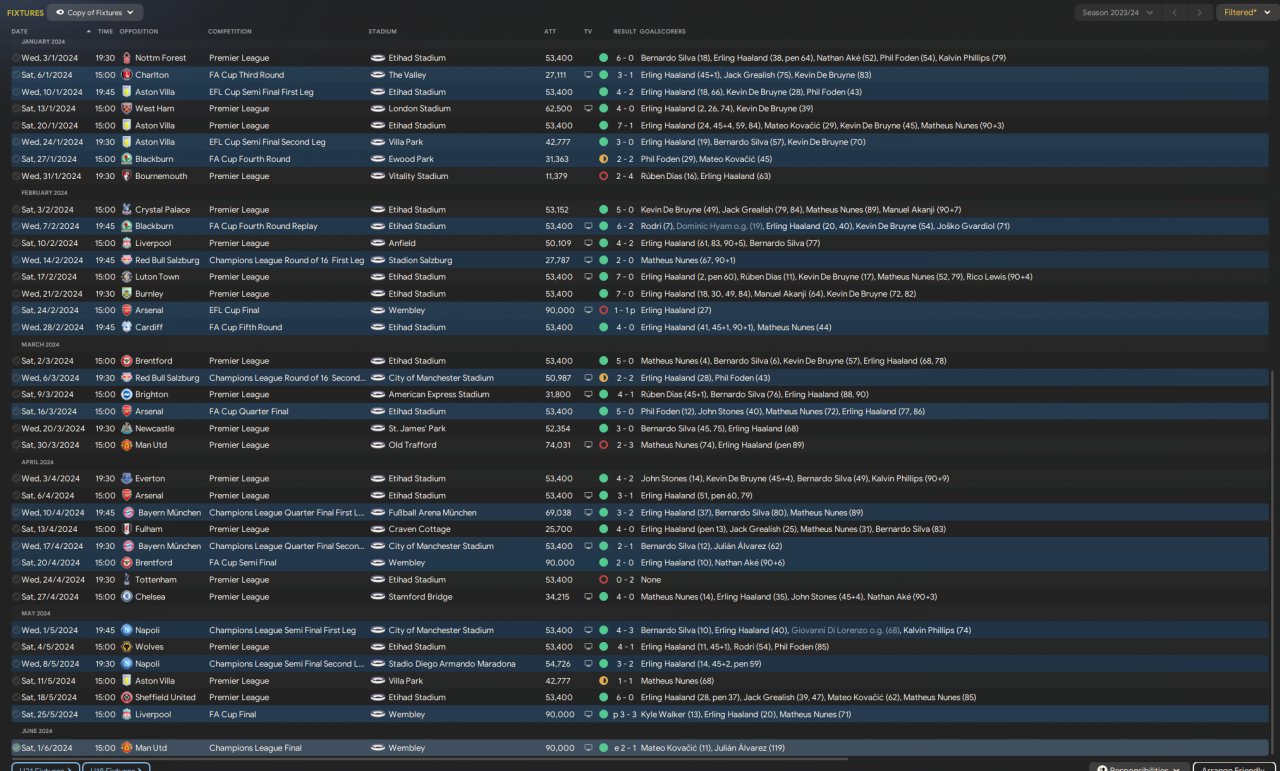Open the FA Cup Third Round competition link

pos(246,75)
